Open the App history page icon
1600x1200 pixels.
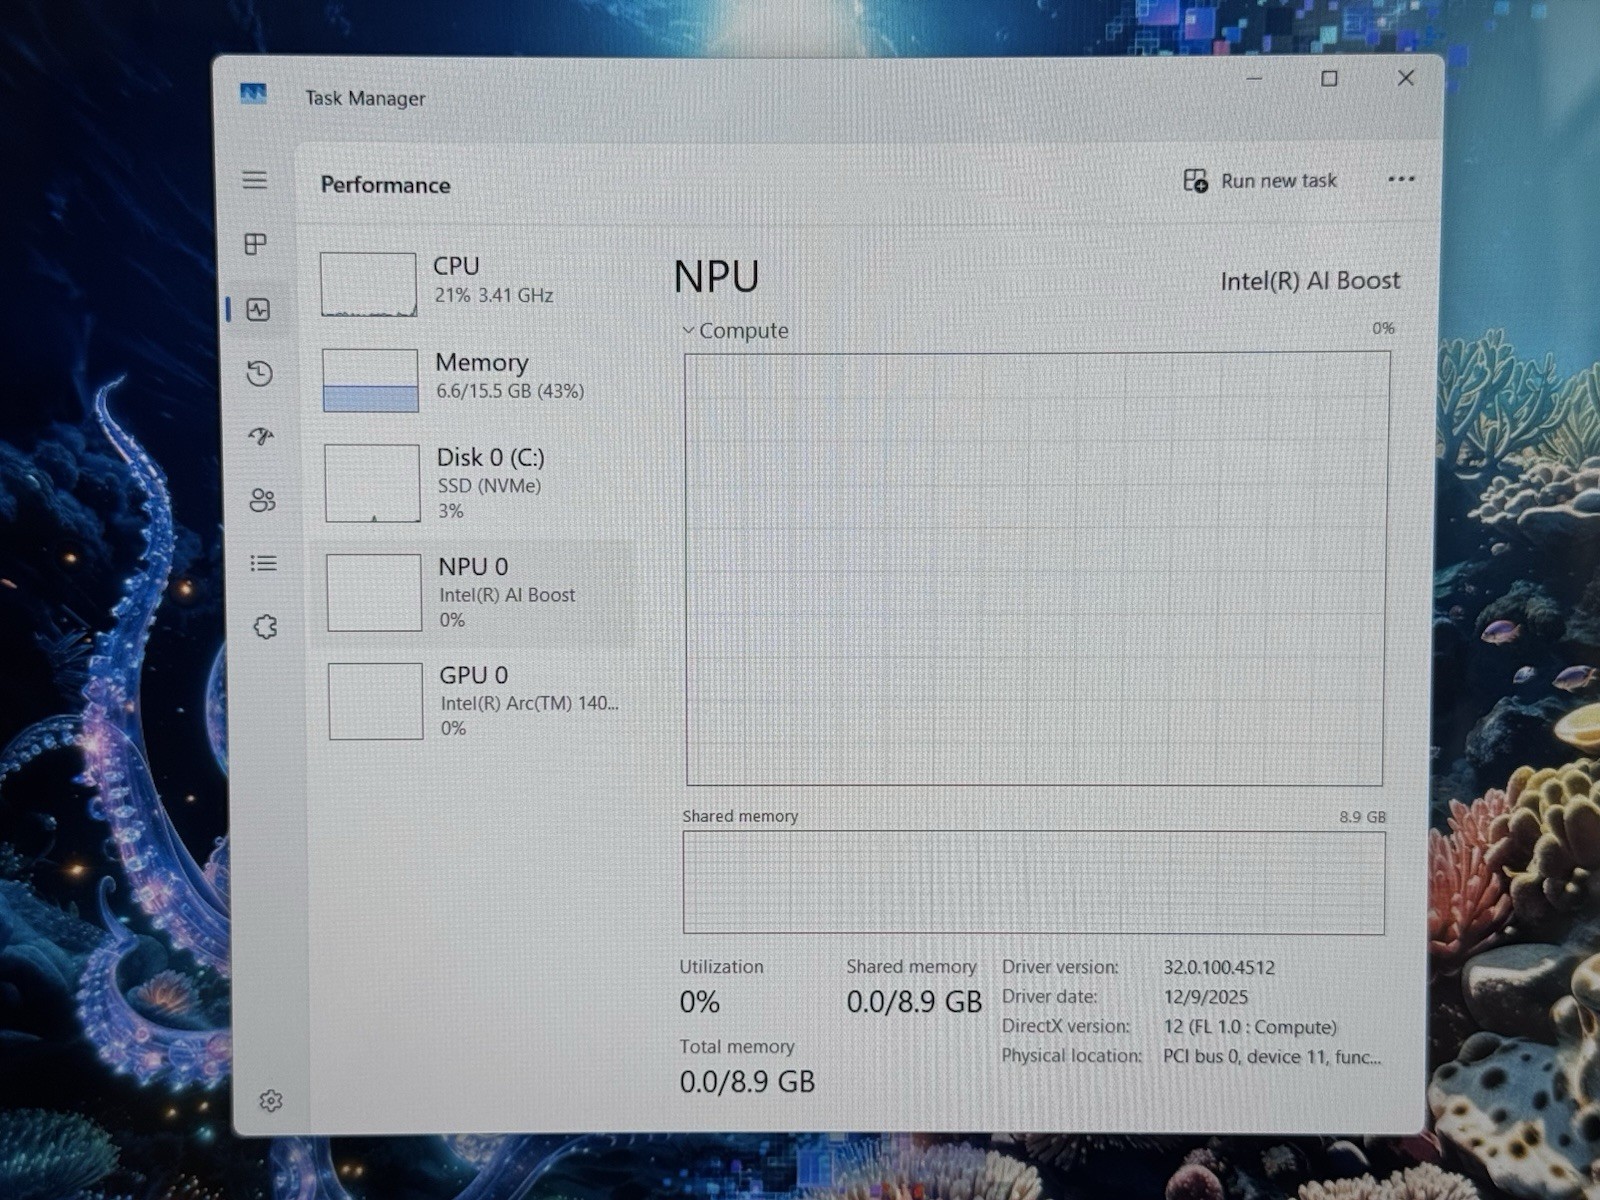(259, 373)
